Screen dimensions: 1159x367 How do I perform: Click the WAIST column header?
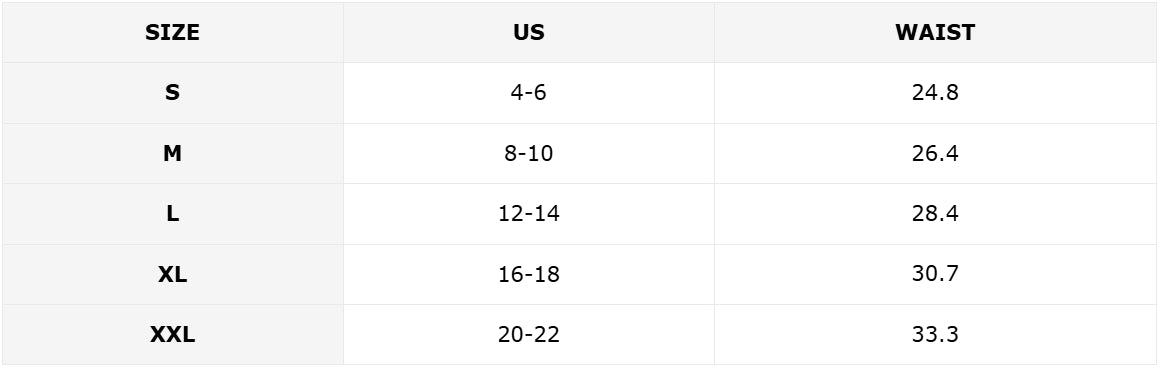pyautogui.click(x=935, y=32)
